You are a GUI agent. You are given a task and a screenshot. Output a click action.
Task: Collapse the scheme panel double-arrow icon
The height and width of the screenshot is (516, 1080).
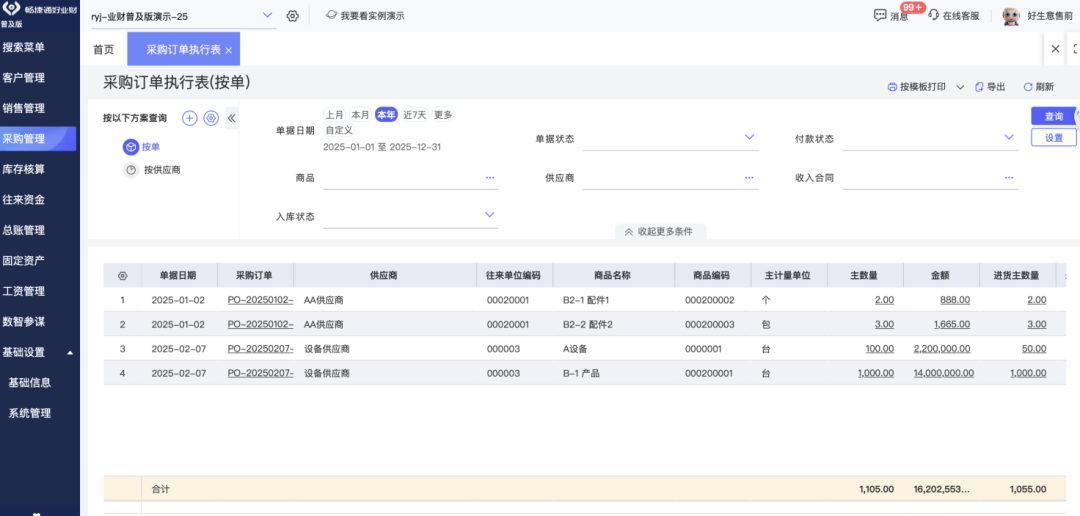[x=231, y=118]
